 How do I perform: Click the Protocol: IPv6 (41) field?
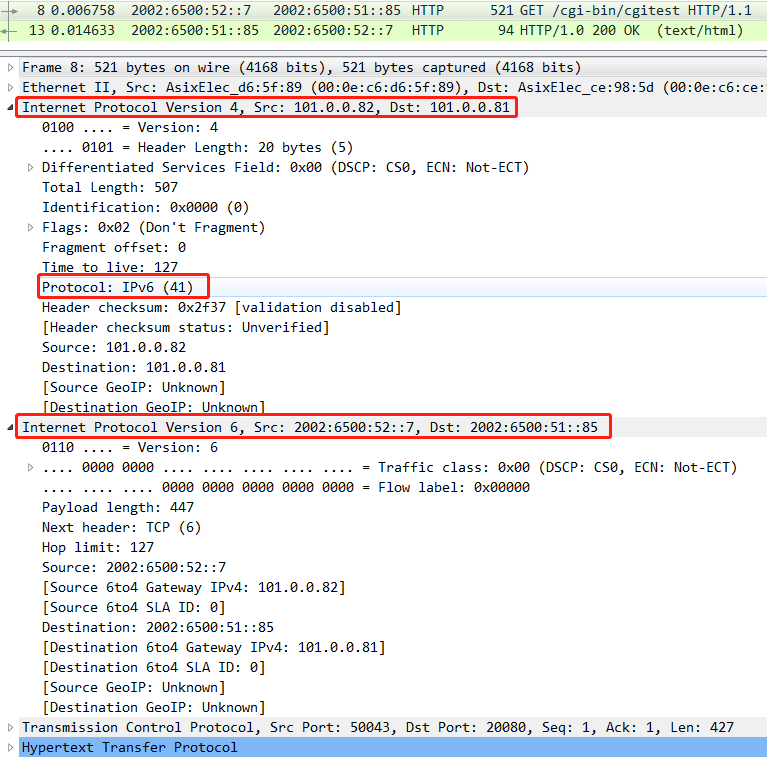click(x=118, y=288)
